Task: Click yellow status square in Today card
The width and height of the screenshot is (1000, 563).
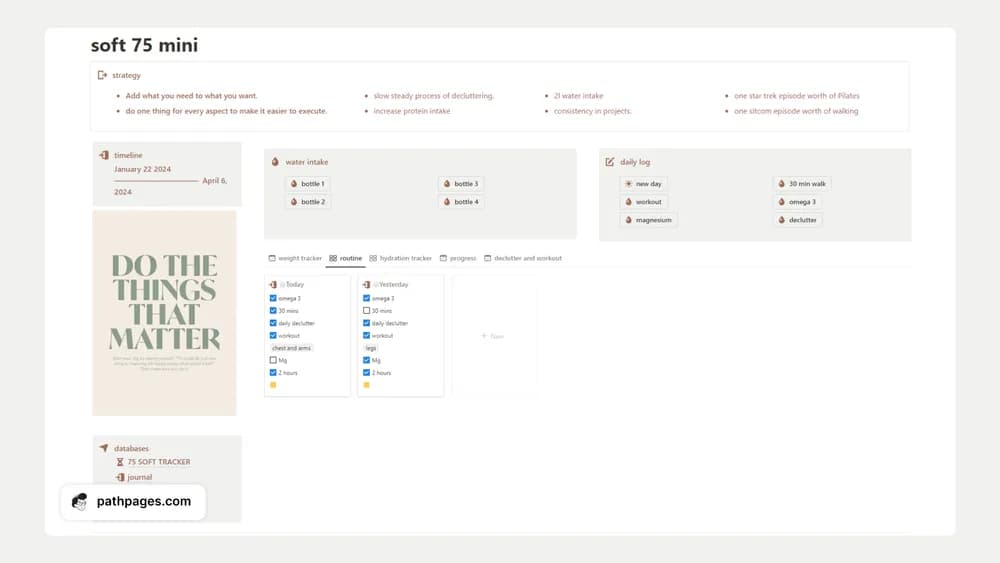Action: [x=273, y=385]
